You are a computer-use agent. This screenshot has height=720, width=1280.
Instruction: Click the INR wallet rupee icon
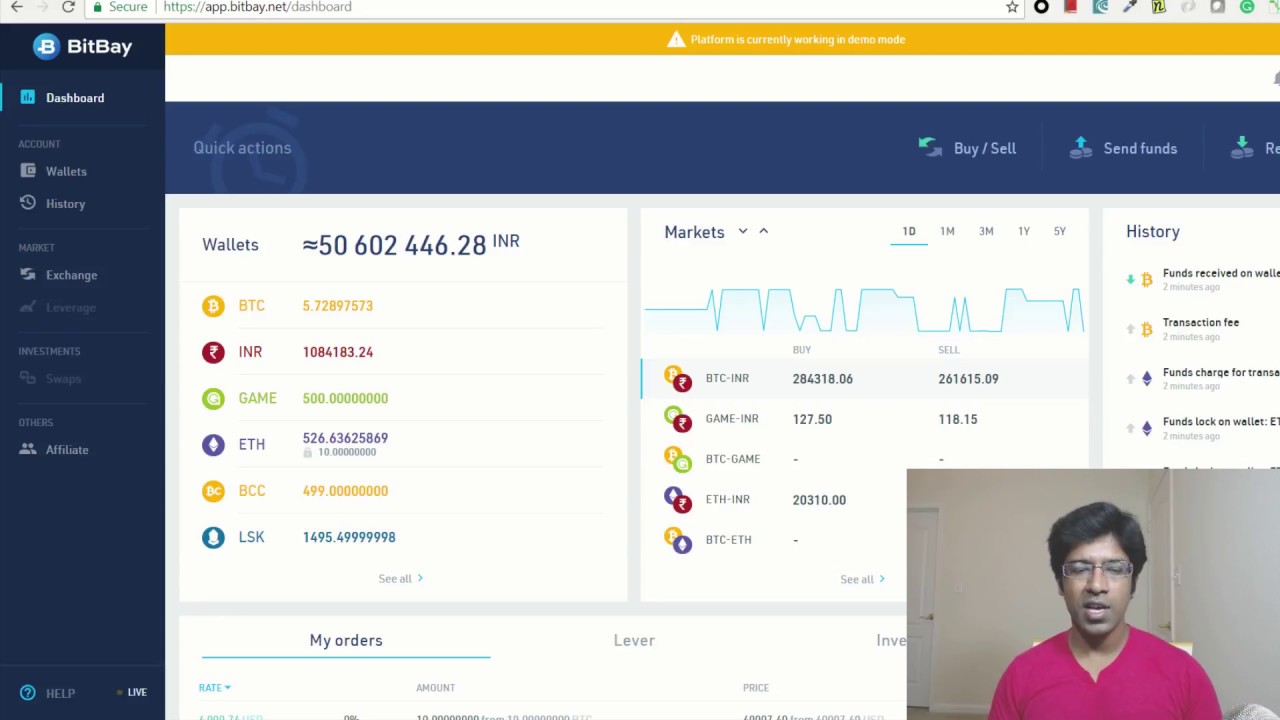(213, 352)
